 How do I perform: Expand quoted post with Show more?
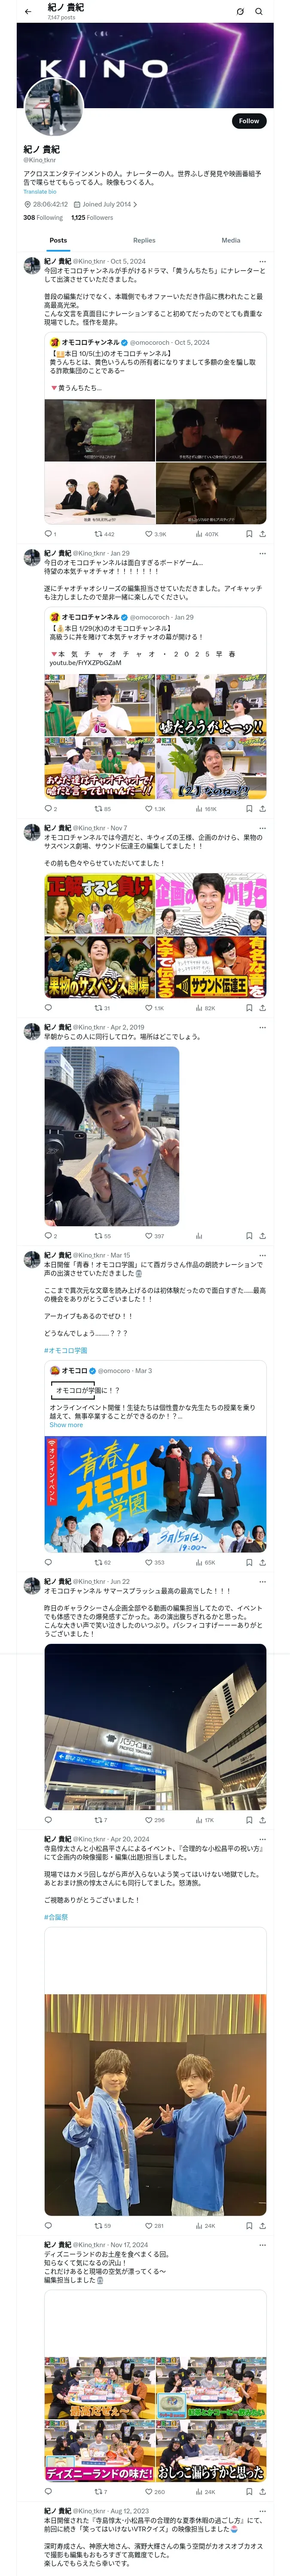[66, 1425]
